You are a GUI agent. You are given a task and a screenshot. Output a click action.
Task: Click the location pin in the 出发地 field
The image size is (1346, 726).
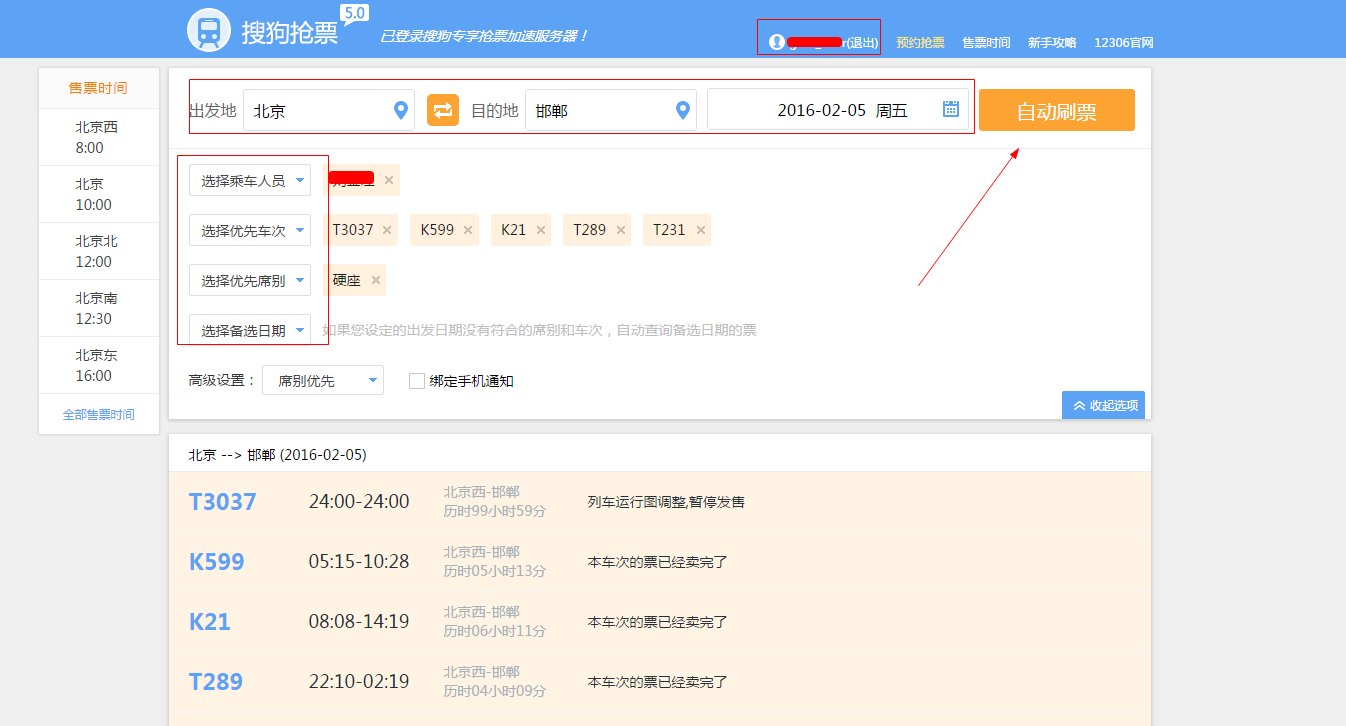point(400,110)
